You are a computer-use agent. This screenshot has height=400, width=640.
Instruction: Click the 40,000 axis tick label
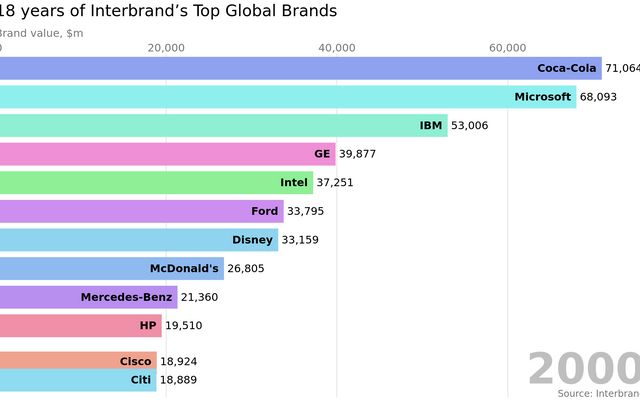point(337,48)
